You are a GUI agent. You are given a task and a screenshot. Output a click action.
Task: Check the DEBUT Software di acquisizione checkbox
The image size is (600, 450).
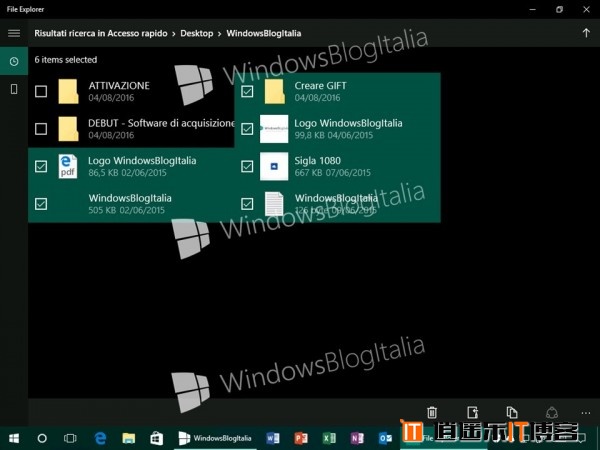[x=41, y=129]
